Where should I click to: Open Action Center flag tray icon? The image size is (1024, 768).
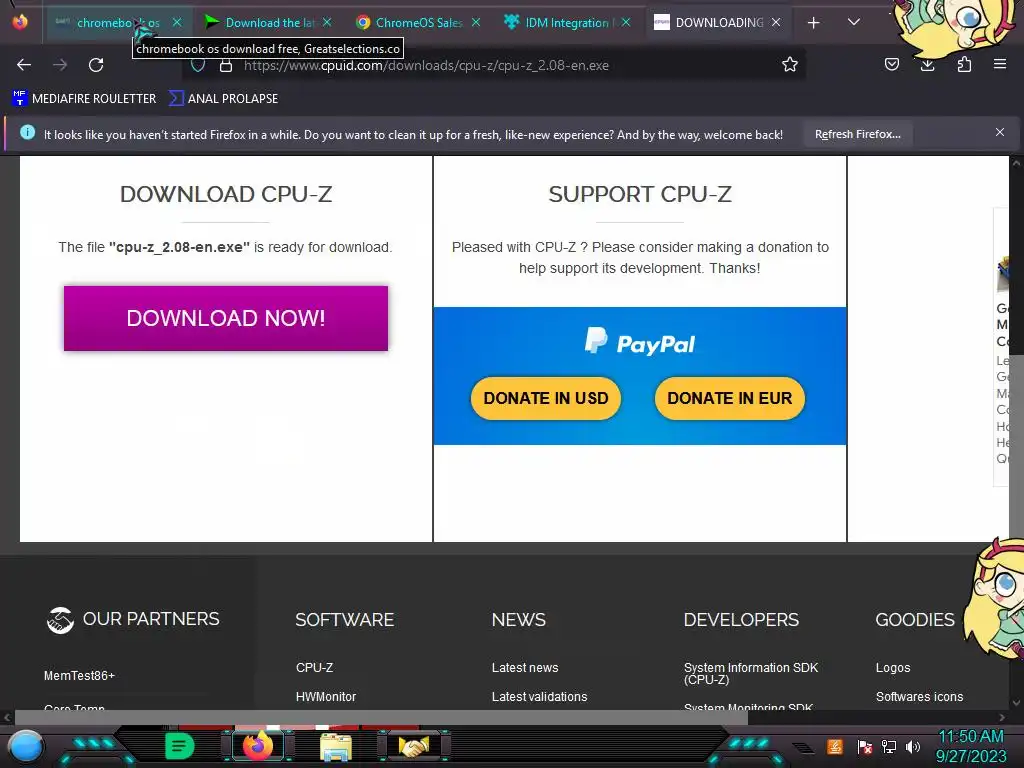click(x=864, y=746)
